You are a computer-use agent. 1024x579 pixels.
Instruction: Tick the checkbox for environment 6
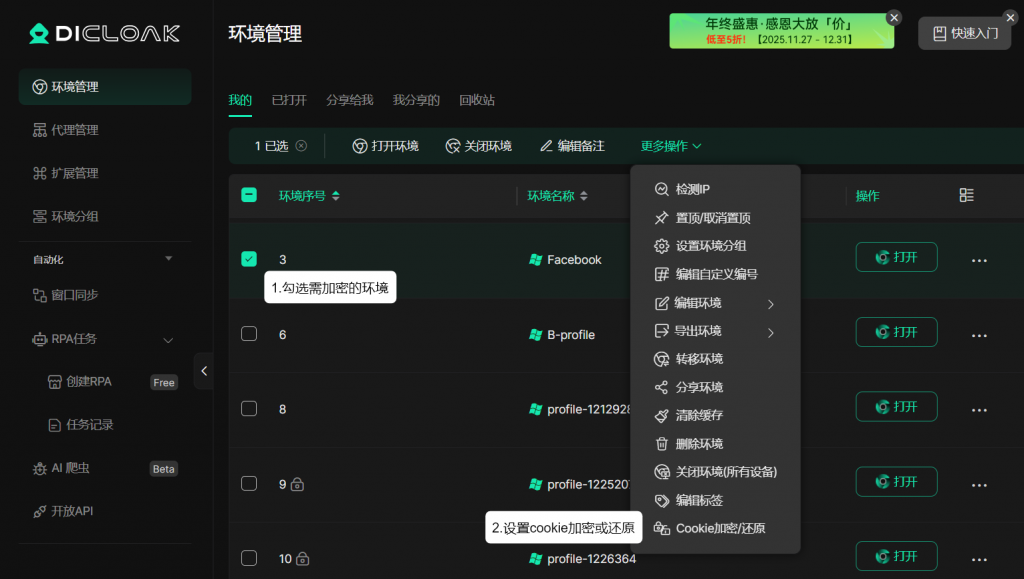(249, 334)
